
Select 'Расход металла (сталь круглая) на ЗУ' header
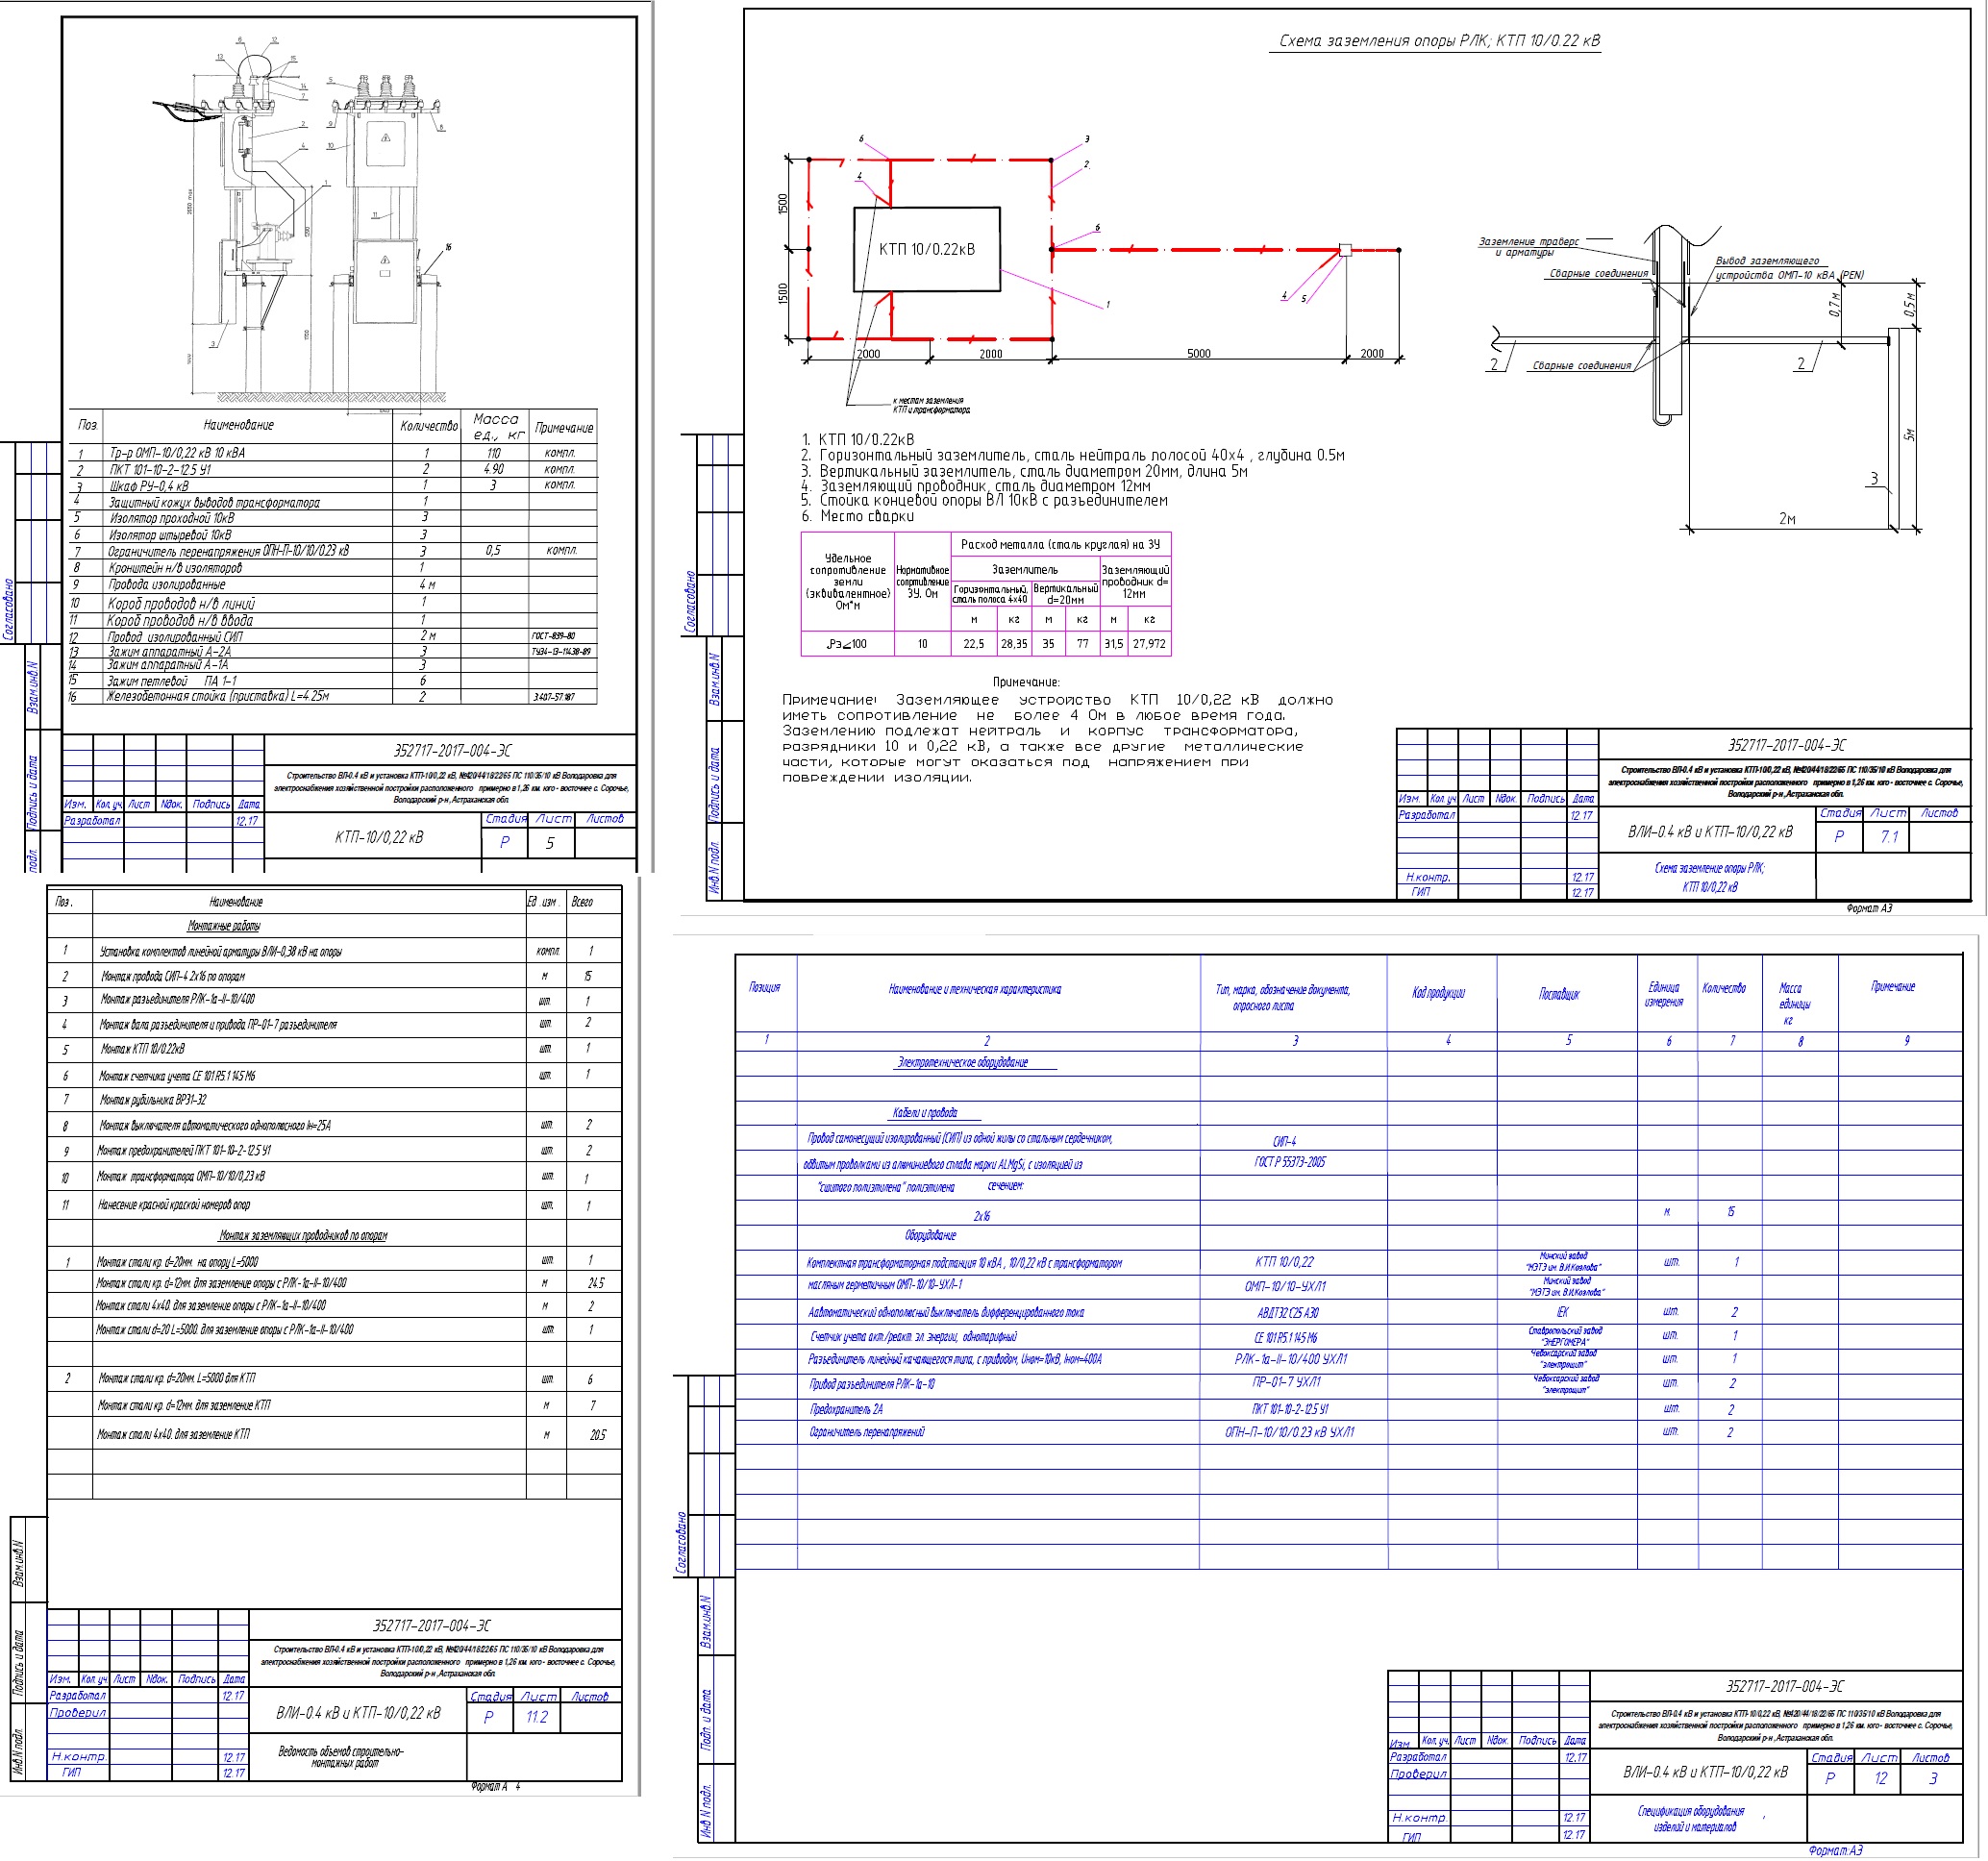[1060, 544]
